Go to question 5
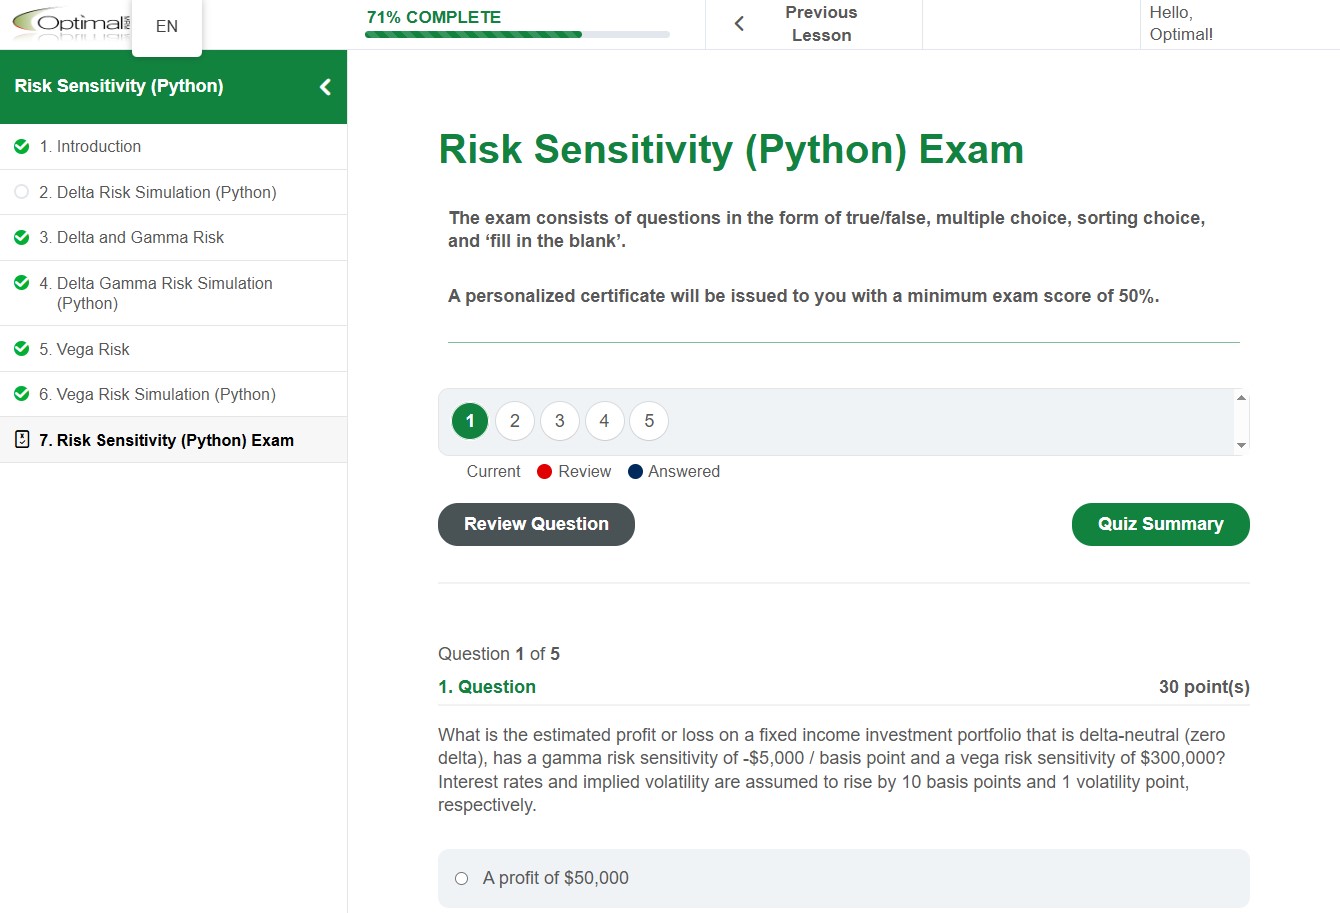 649,421
